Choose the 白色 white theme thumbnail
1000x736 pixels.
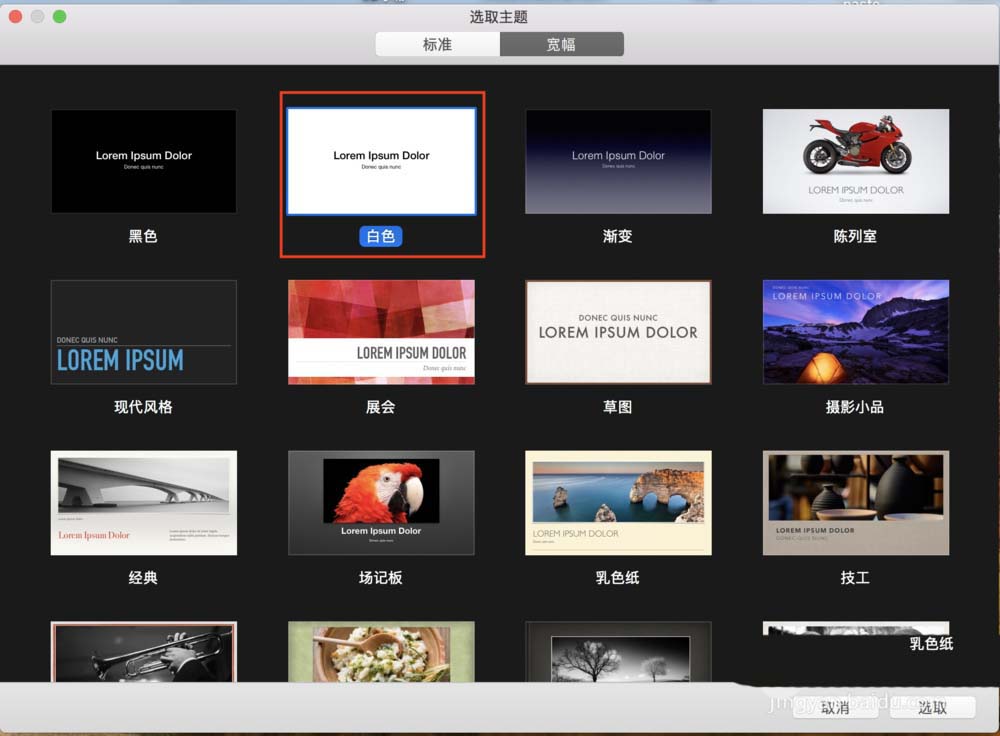click(381, 161)
